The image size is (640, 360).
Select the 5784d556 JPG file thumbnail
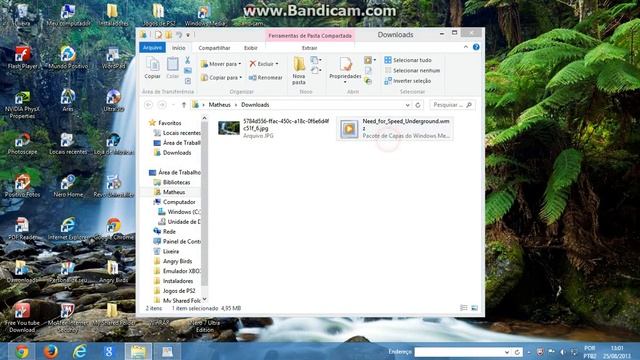coord(229,128)
